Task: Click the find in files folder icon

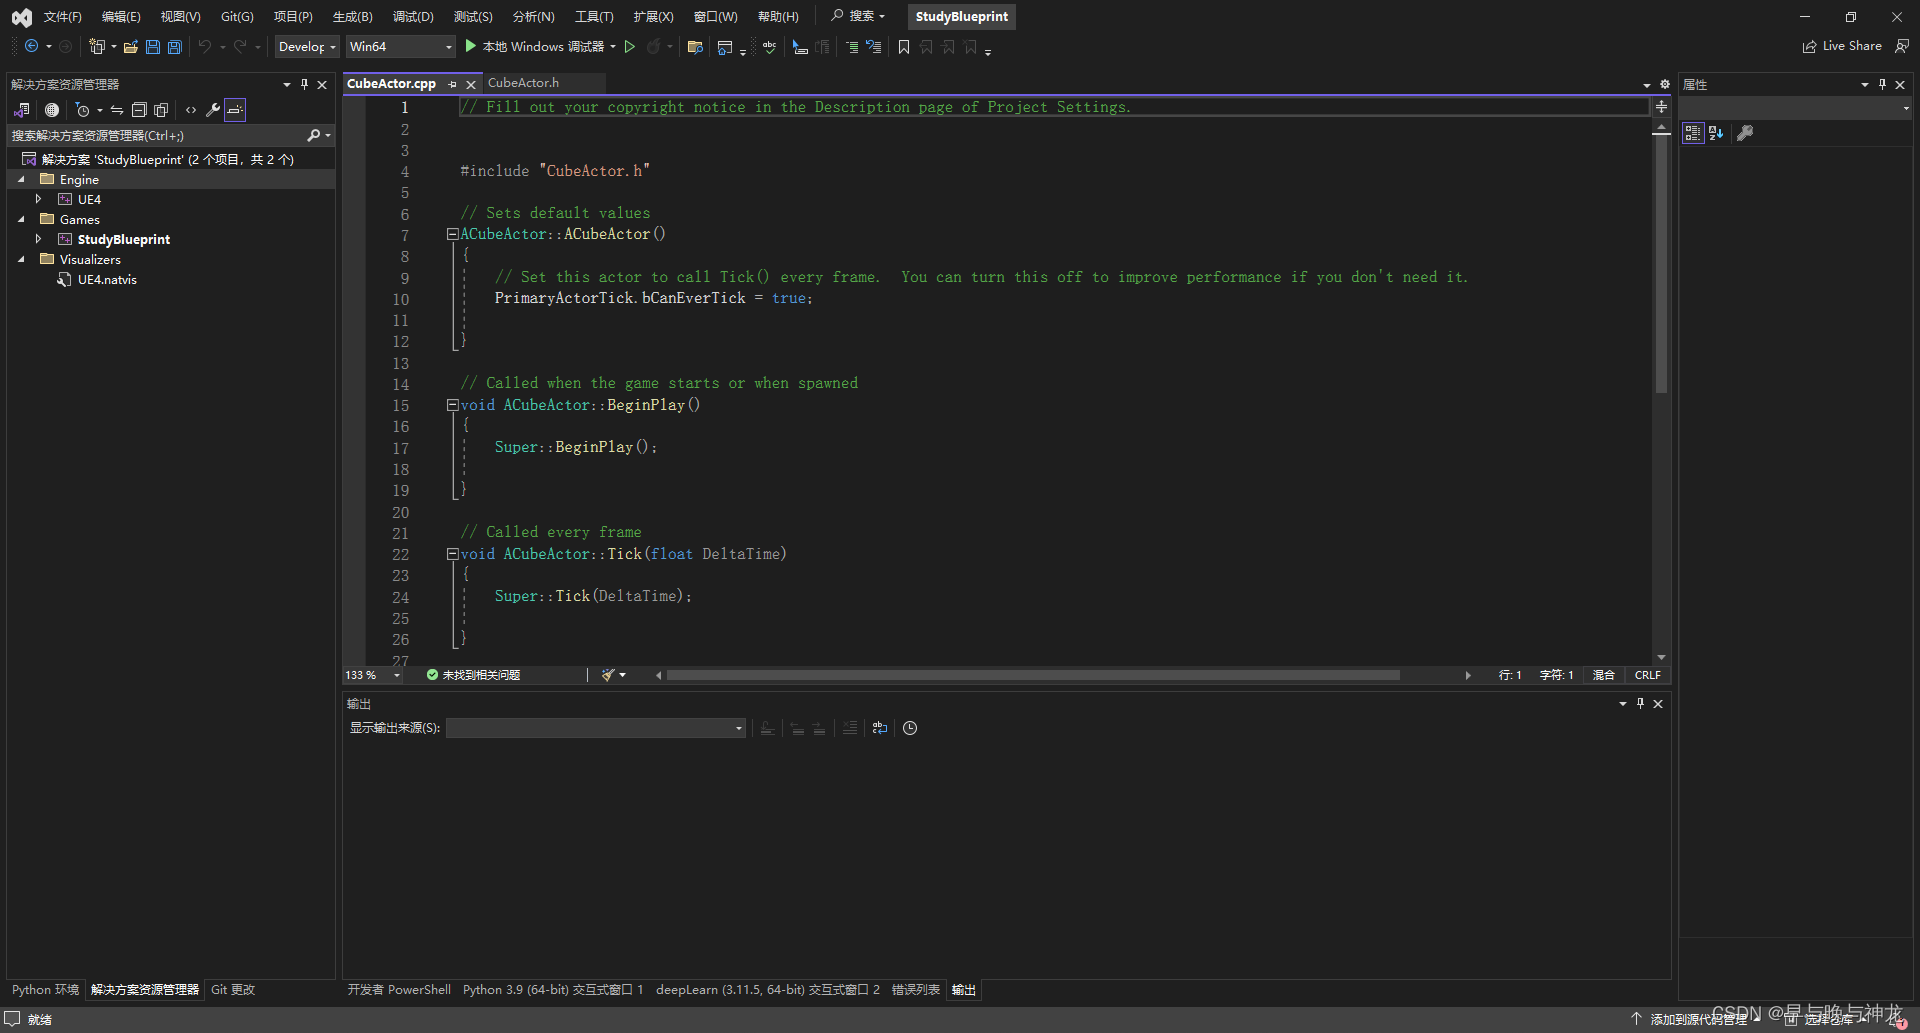Action: [x=695, y=46]
